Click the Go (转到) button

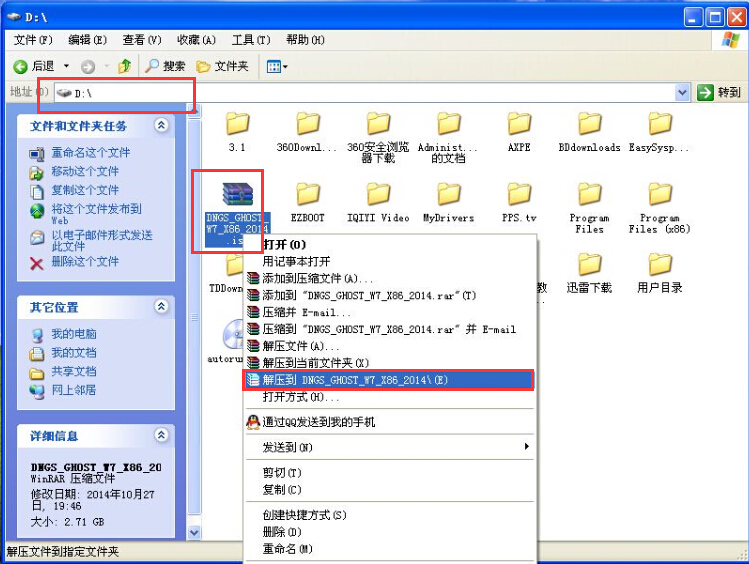(x=719, y=92)
